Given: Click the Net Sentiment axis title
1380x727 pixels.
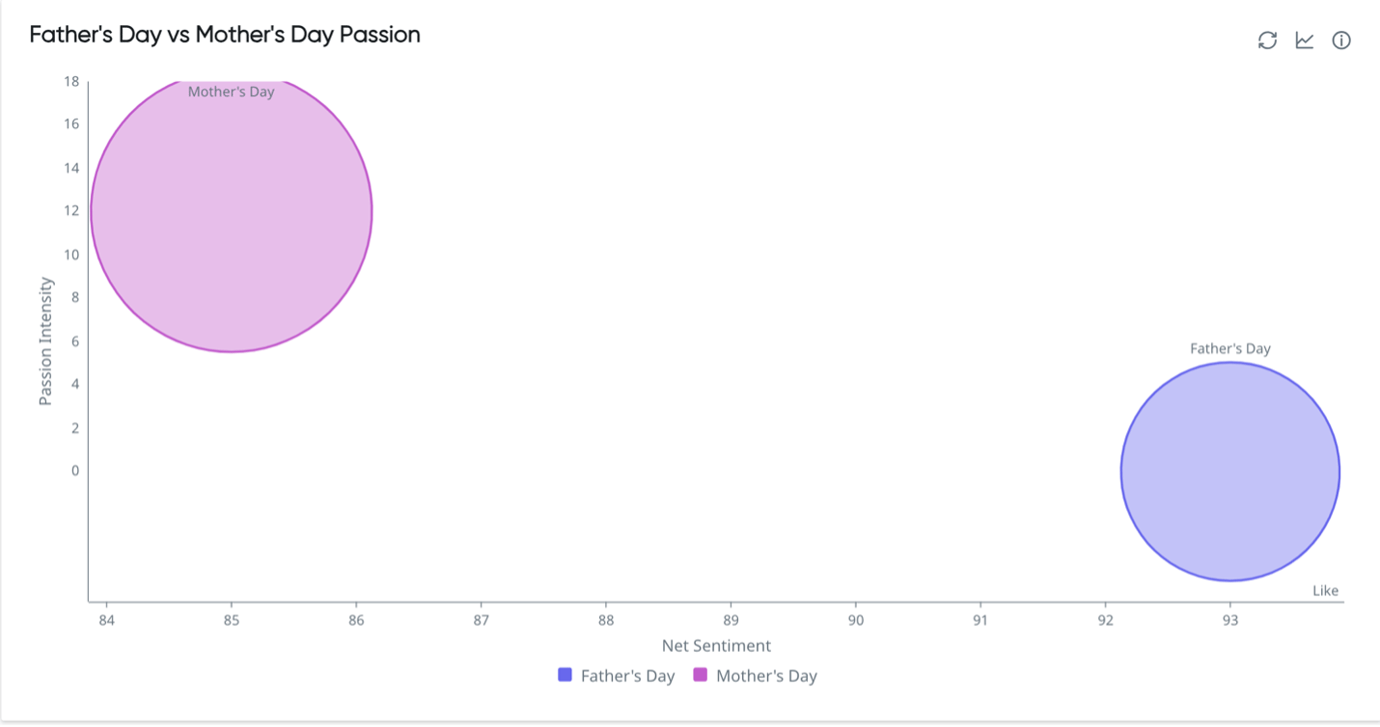Looking at the screenshot, I should tap(716, 646).
